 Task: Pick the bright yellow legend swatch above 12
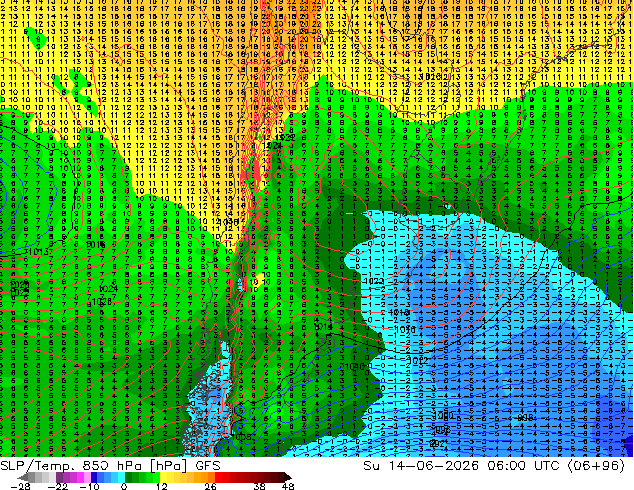(163, 478)
